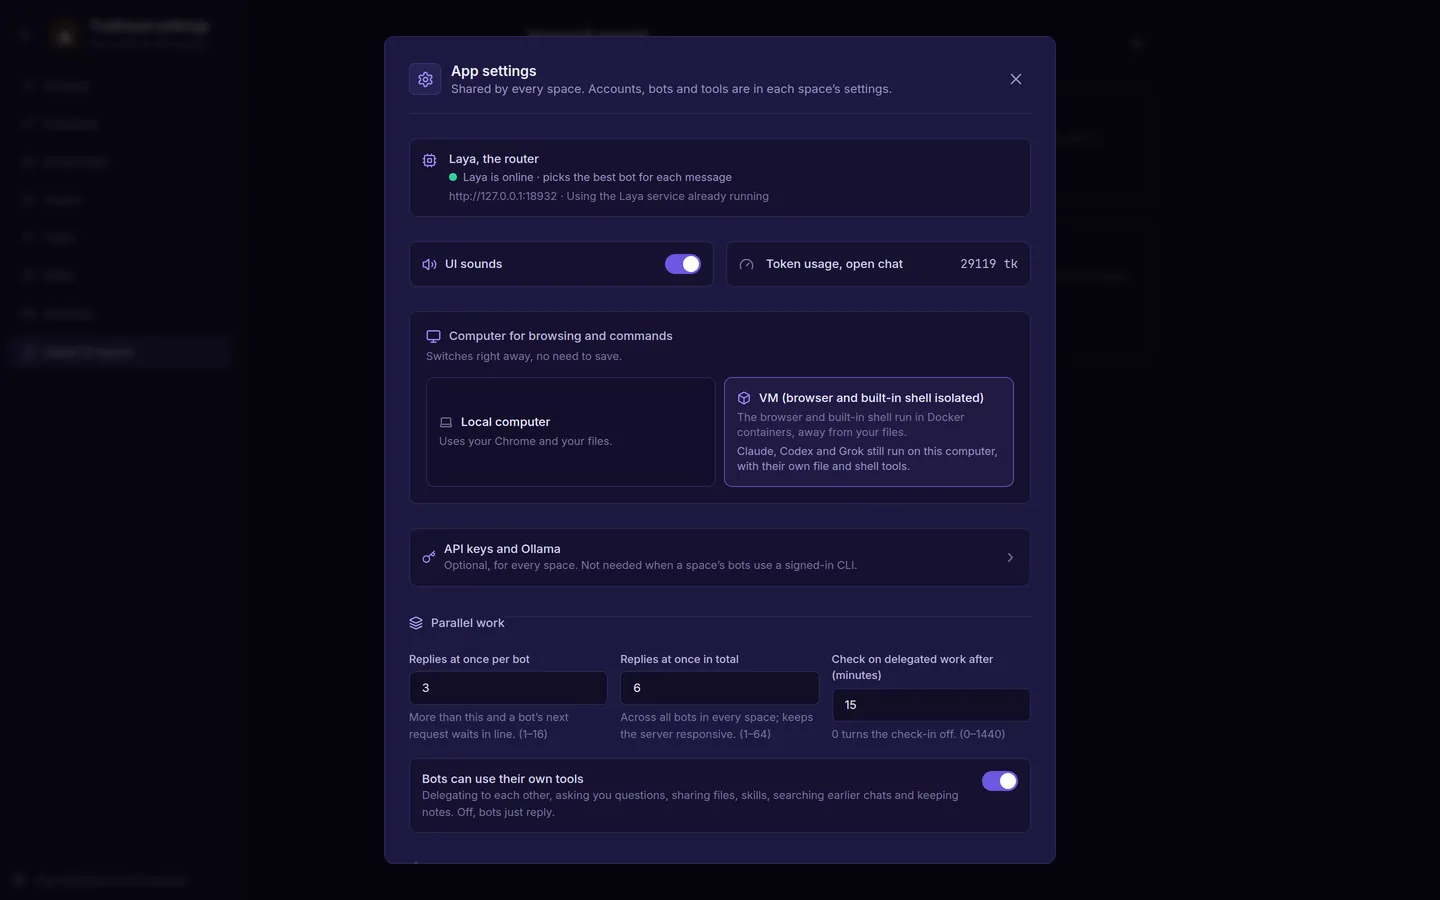The image size is (1440, 900).
Task: Close the App settings dialog
Action: 1016,79
